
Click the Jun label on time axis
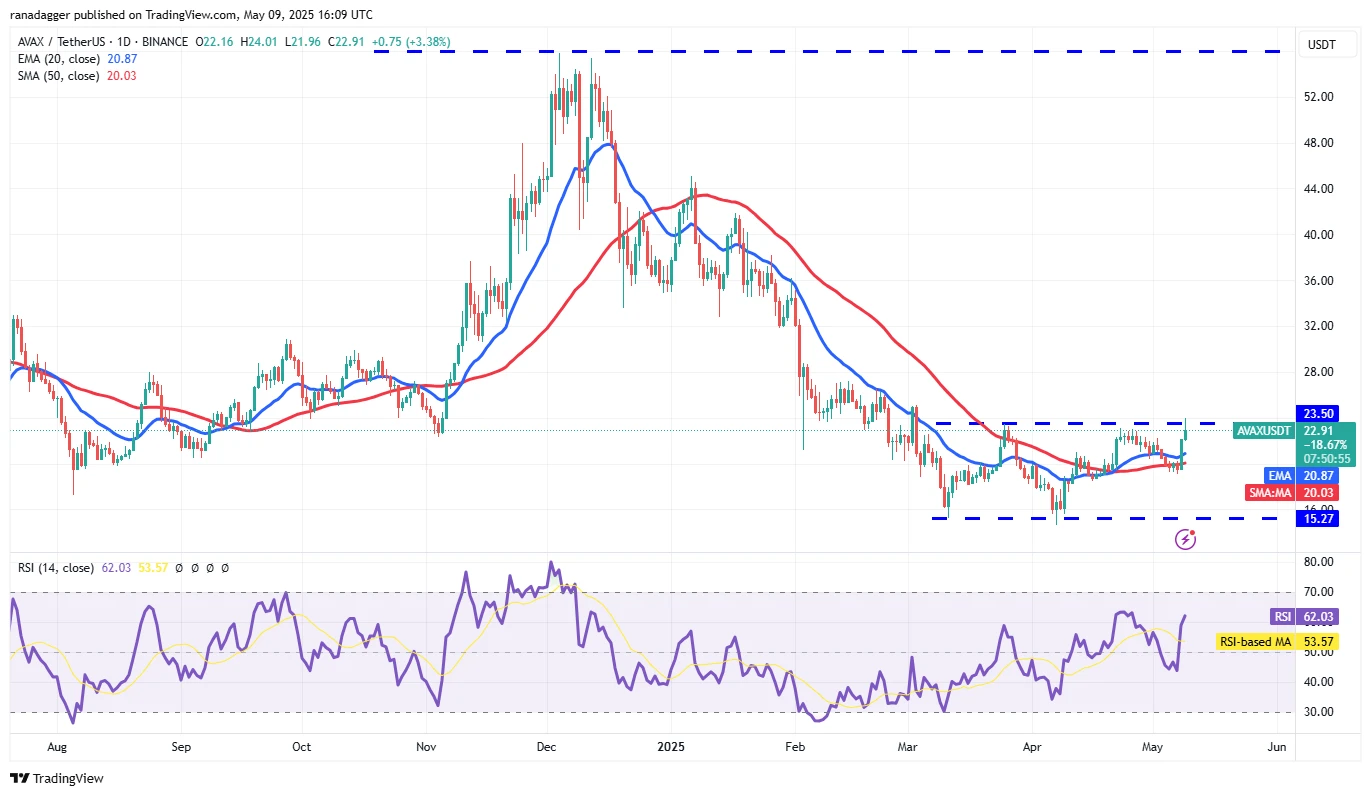[1276, 747]
